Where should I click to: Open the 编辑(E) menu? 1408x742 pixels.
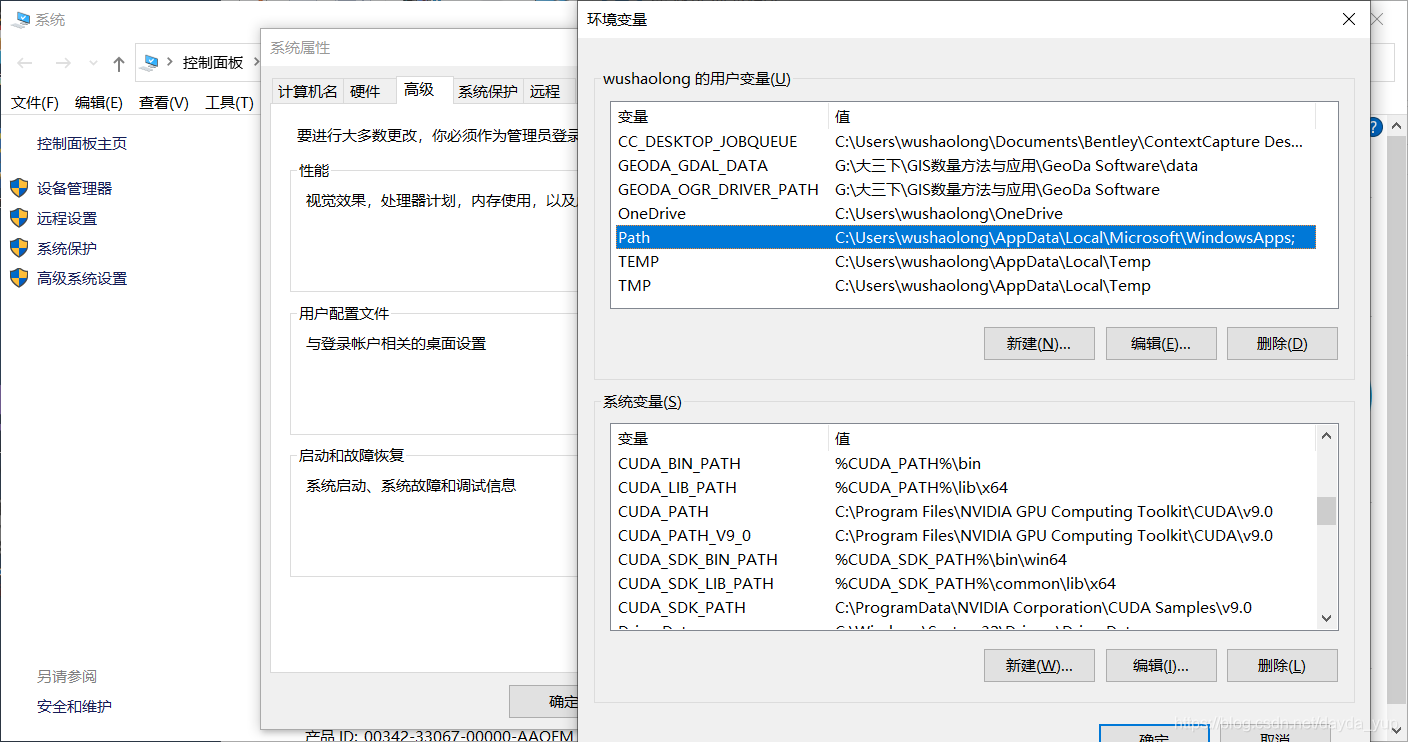pos(99,103)
